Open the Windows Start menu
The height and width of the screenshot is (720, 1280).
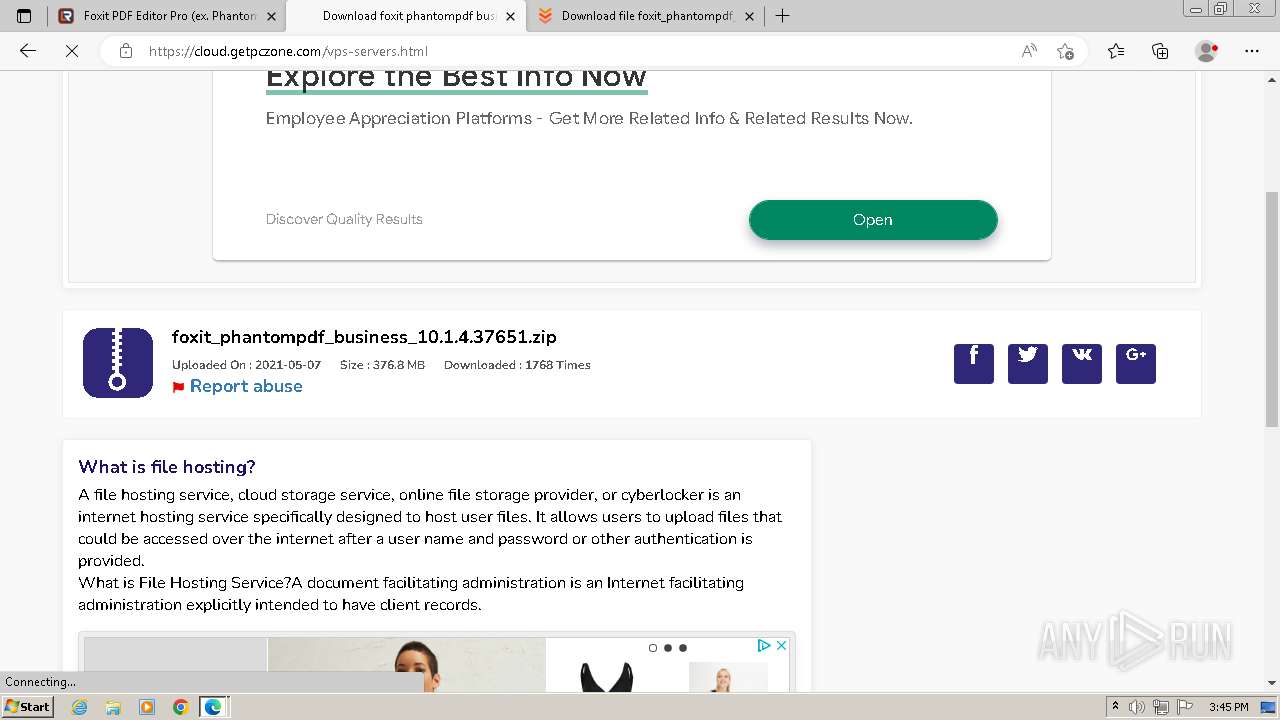[28, 707]
